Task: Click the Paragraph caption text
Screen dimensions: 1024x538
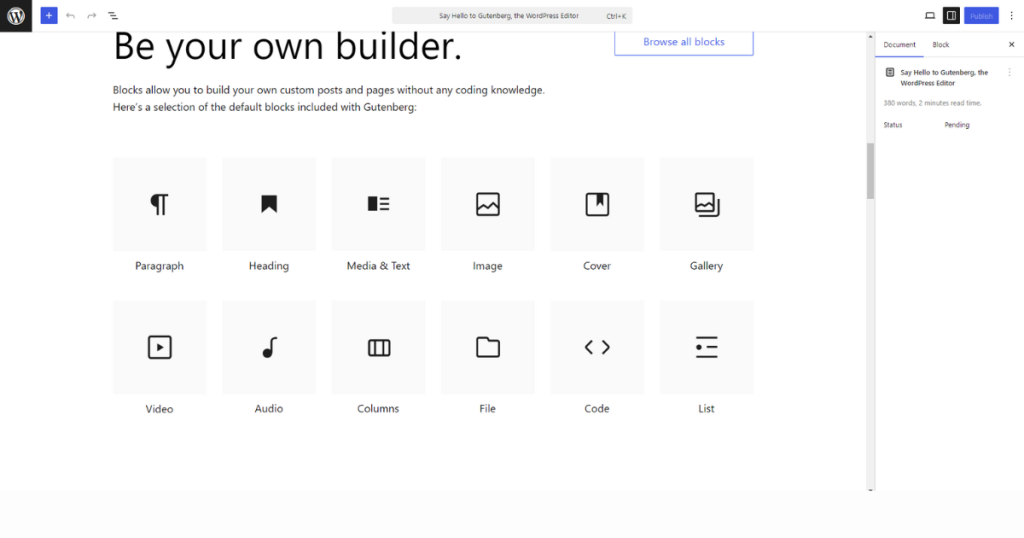Action: (159, 266)
